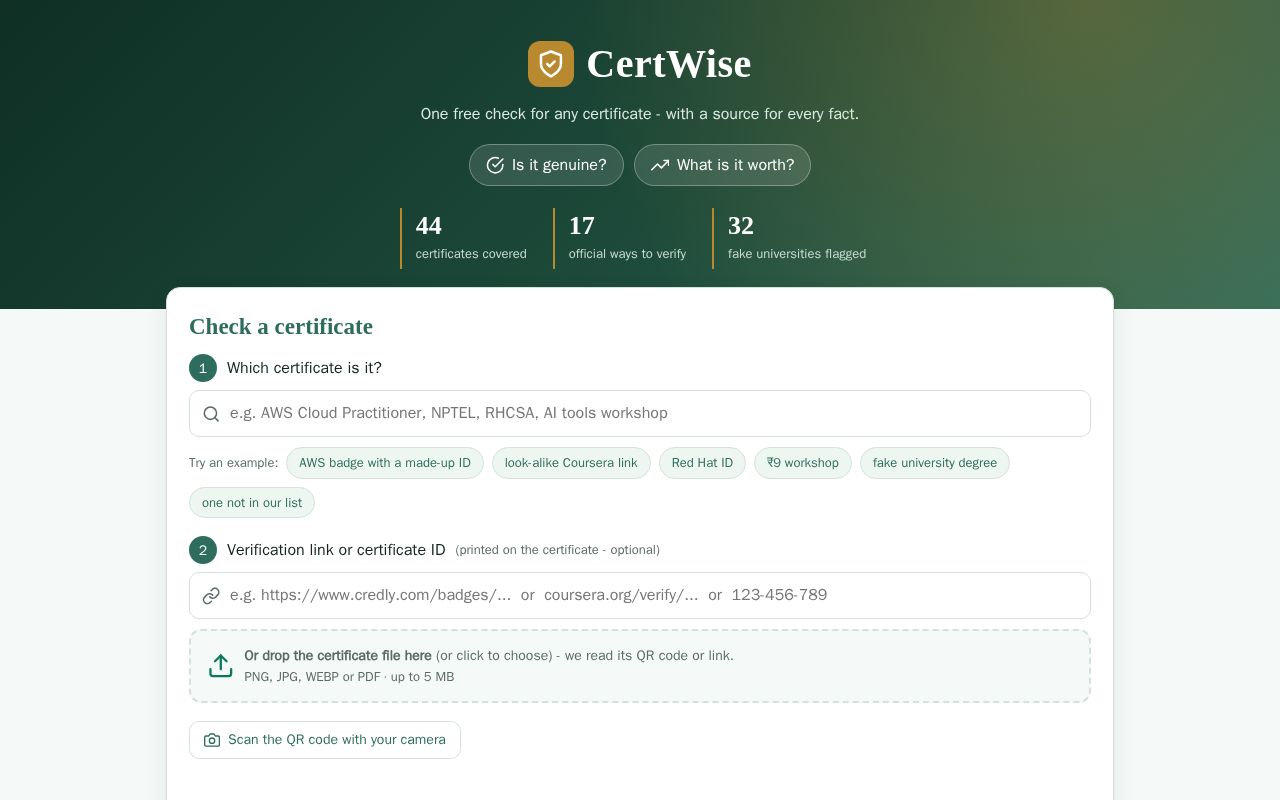Screen dimensions: 1280x800
Task: Click "Scan the QR code with your camera"
Action: 325,740
